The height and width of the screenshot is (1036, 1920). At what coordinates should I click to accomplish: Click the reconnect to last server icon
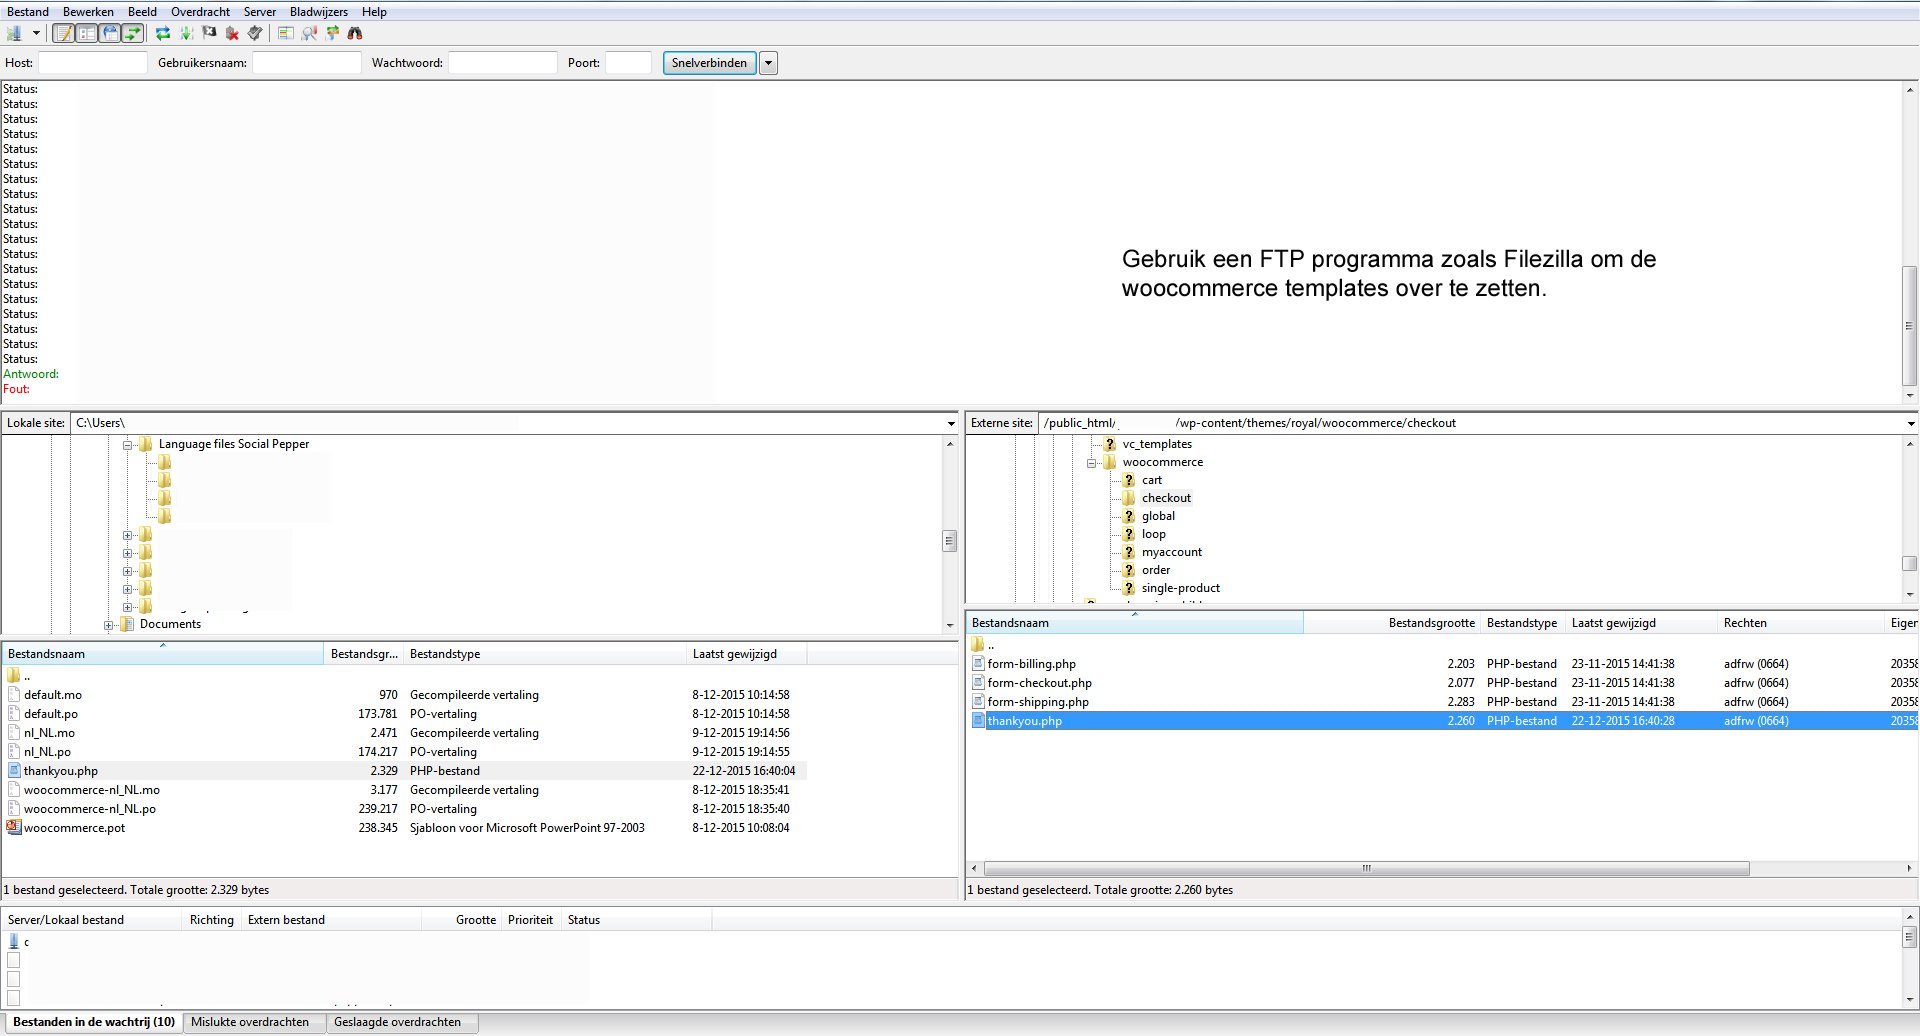[255, 33]
